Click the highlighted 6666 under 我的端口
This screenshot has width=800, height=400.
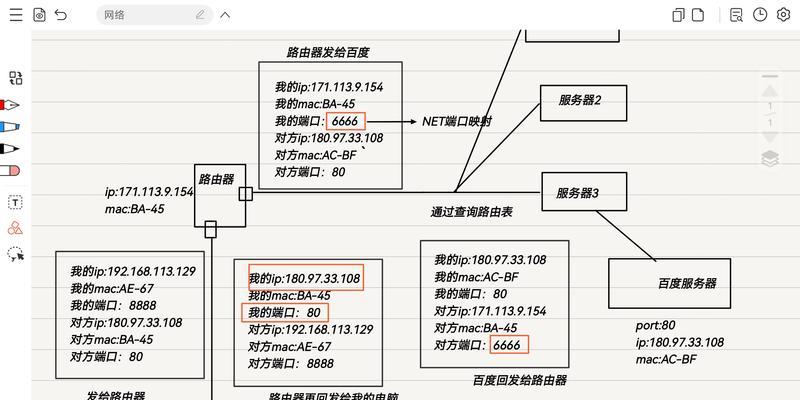tap(346, 121)
